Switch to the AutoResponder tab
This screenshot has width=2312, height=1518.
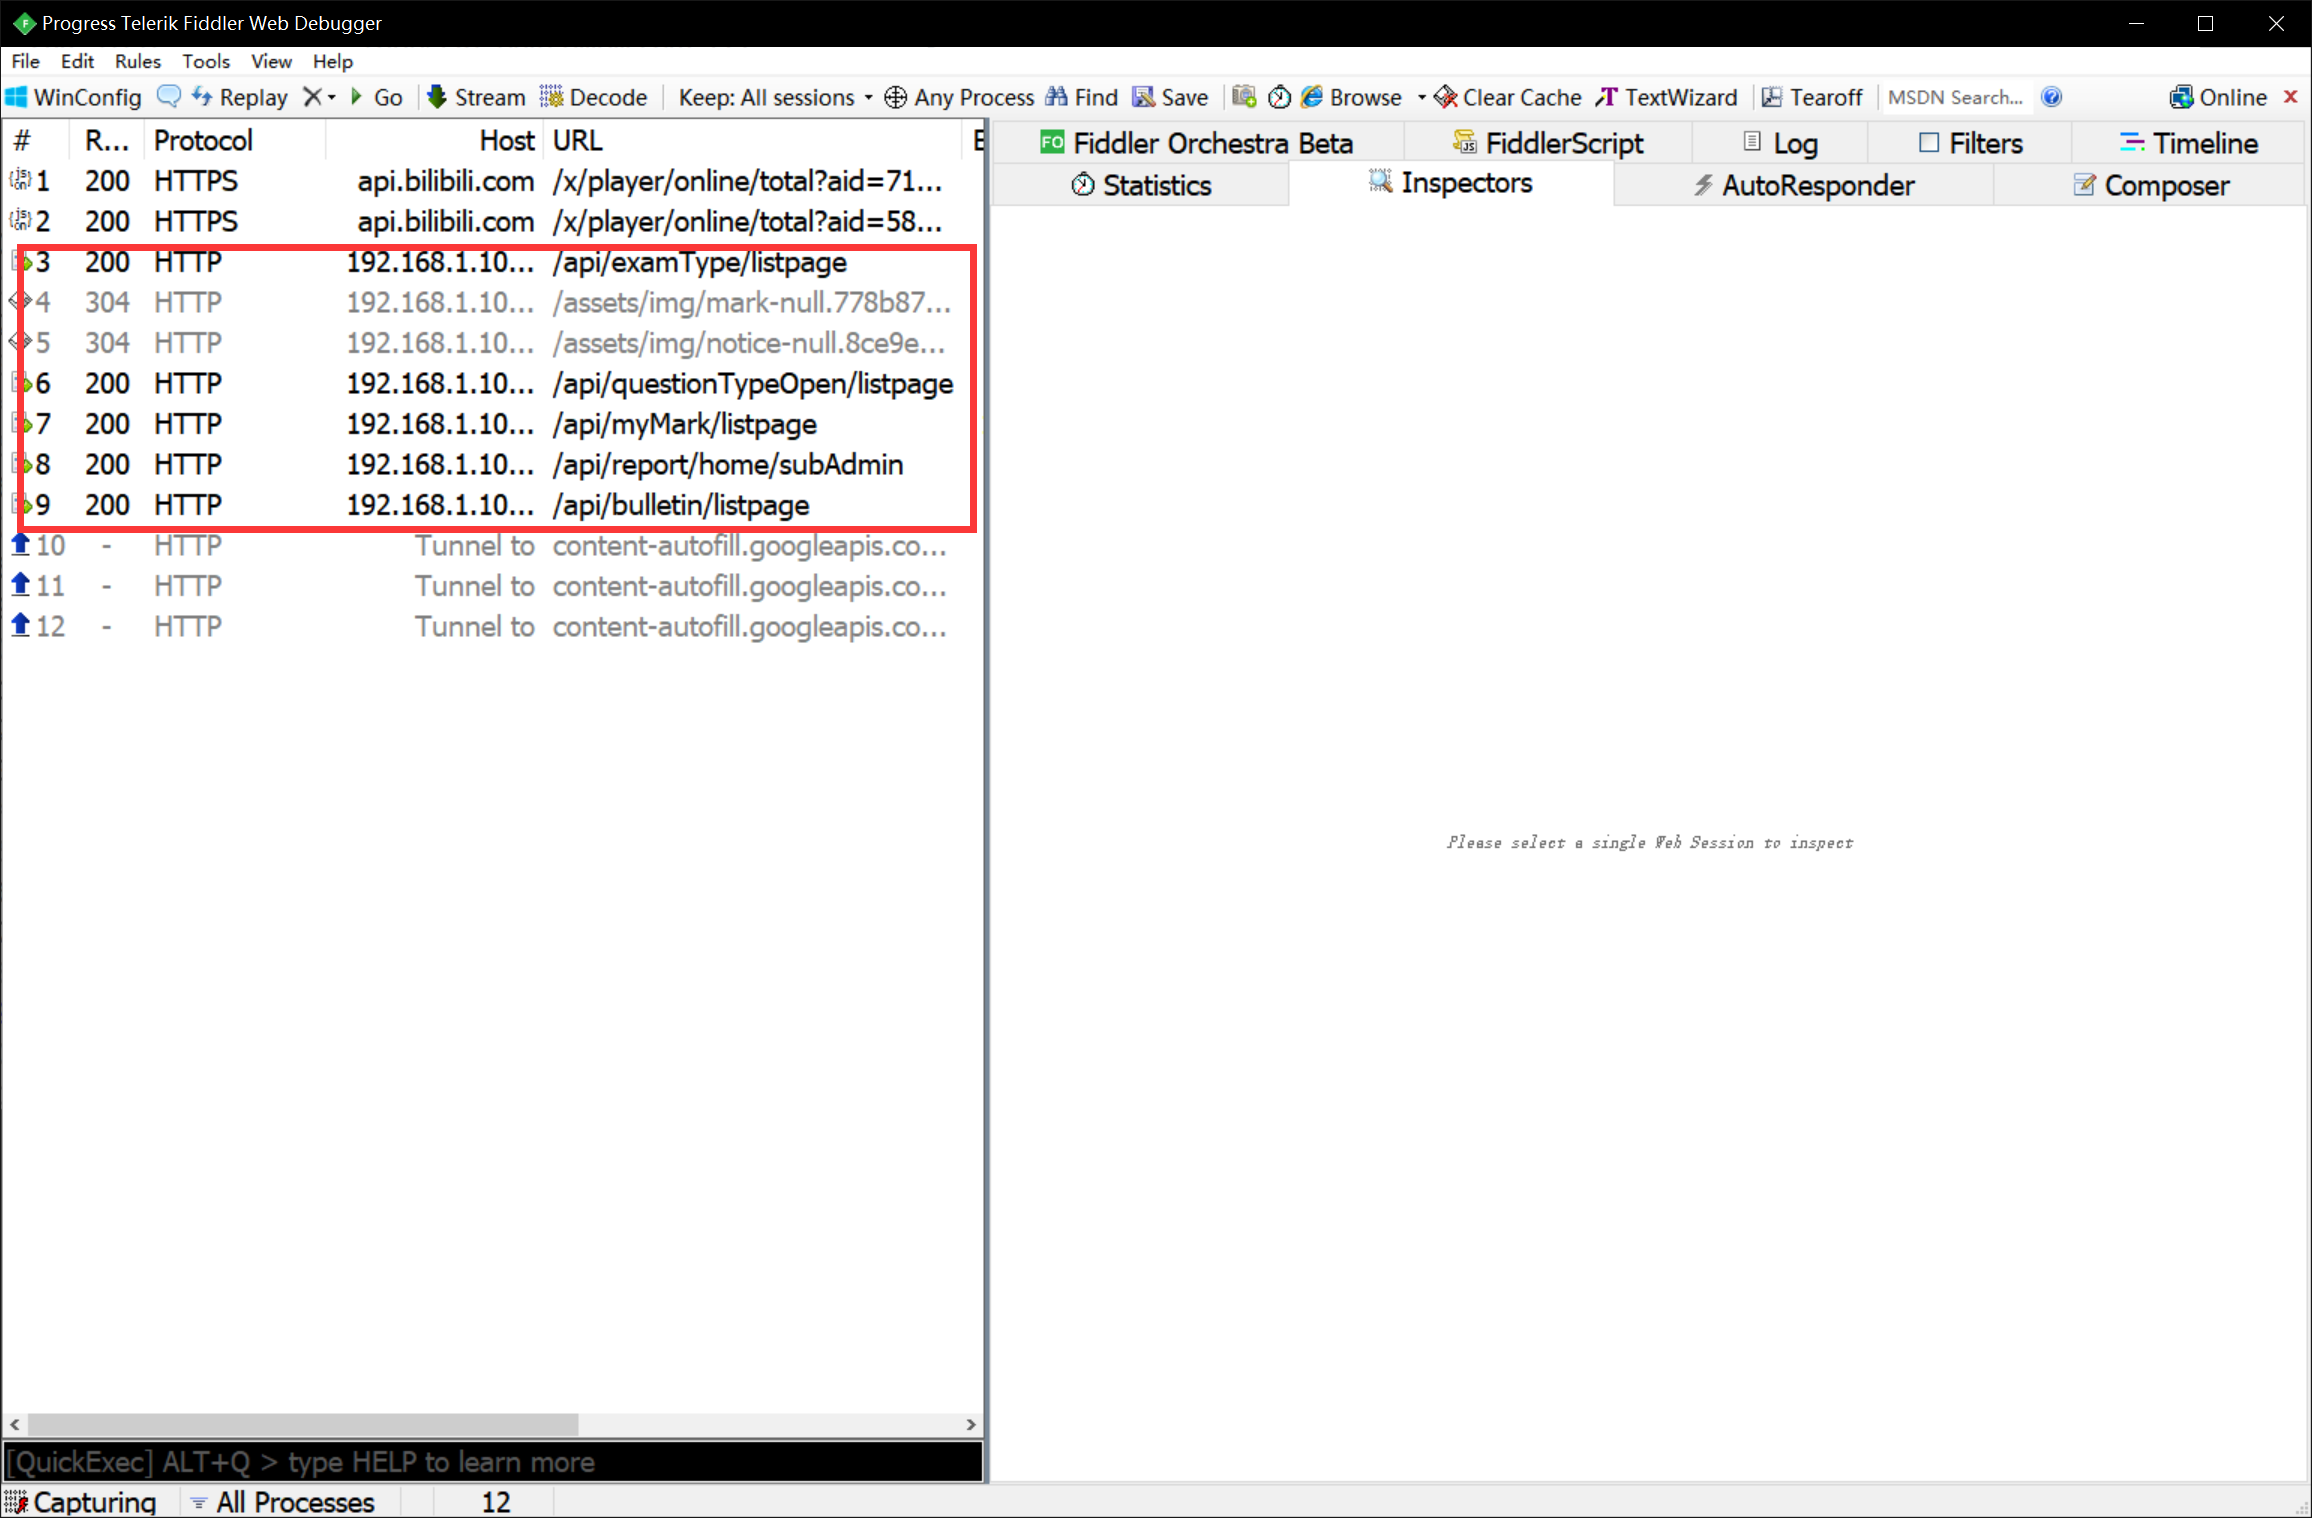coord(1803,185)
